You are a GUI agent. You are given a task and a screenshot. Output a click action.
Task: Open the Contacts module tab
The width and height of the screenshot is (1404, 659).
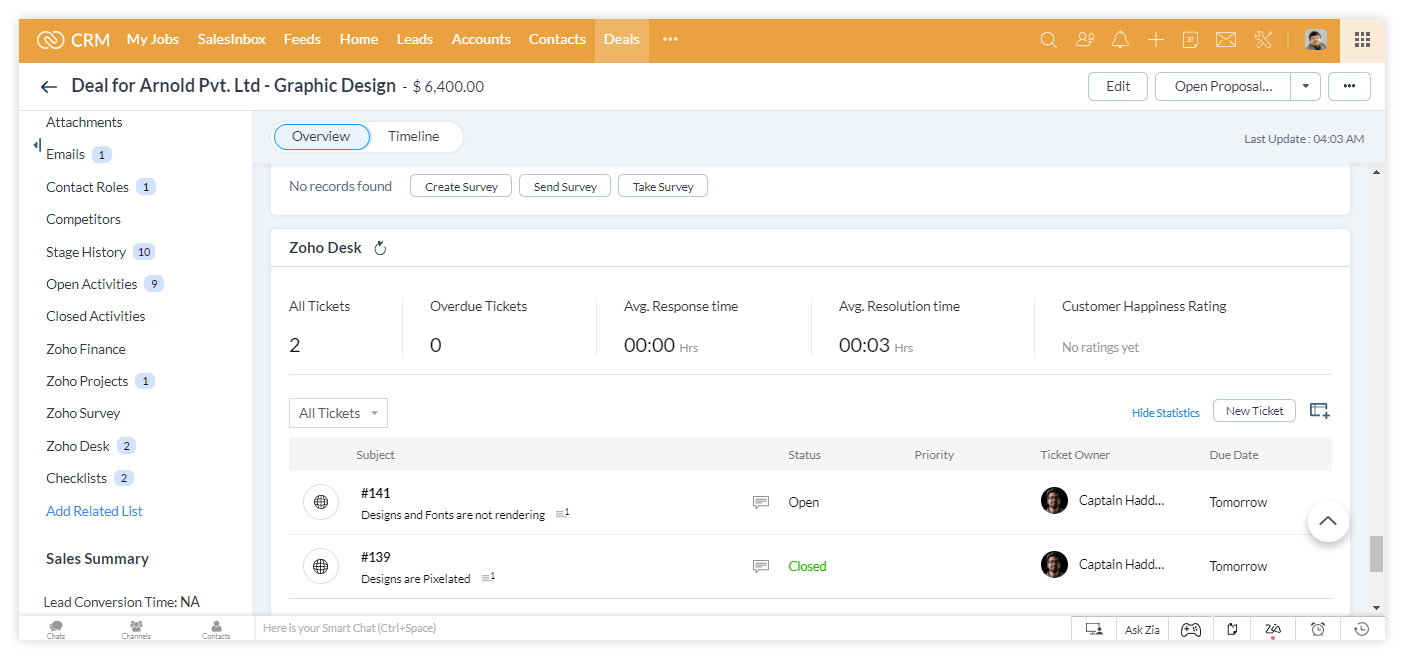(x=557, y=40)
